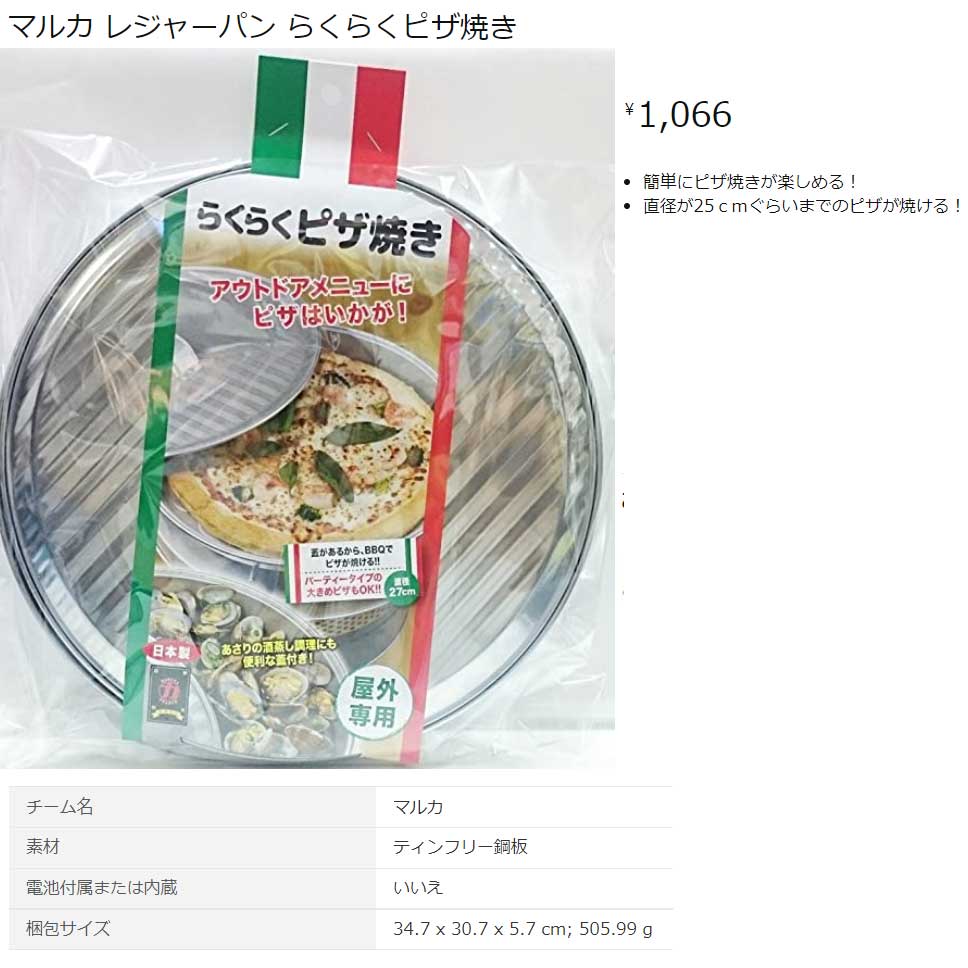Image resolution: width=968 pixels, height=968 pixels.
Task: Click the マルカ brand value in the table
Action: (418, 806)
